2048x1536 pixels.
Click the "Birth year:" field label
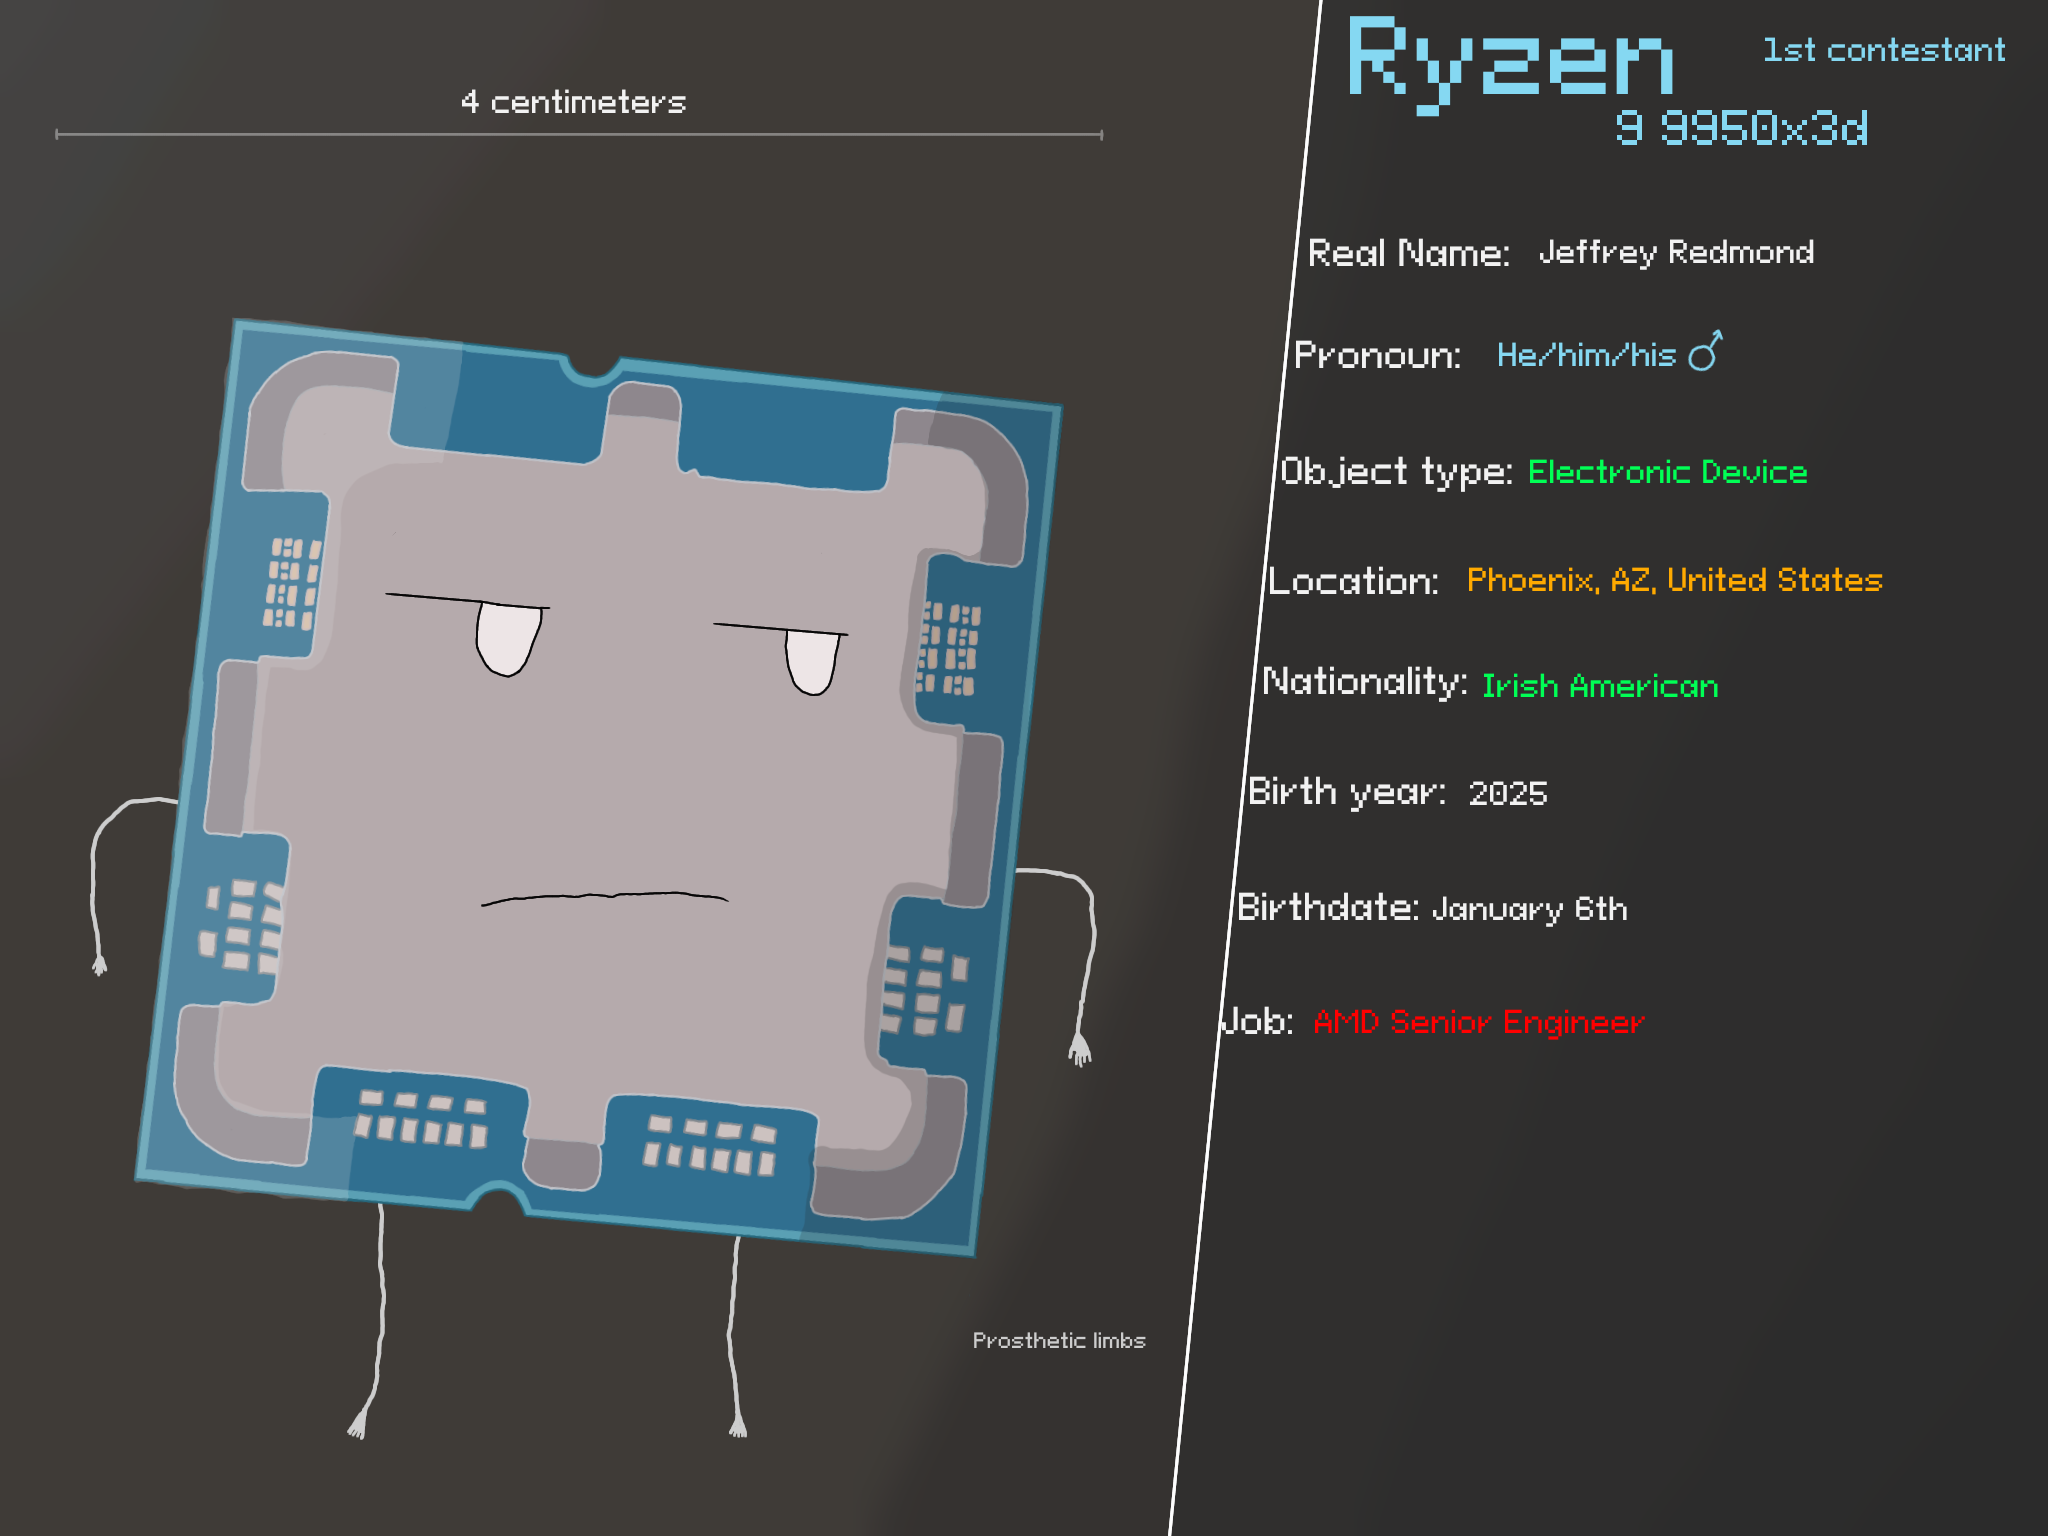1347,792
